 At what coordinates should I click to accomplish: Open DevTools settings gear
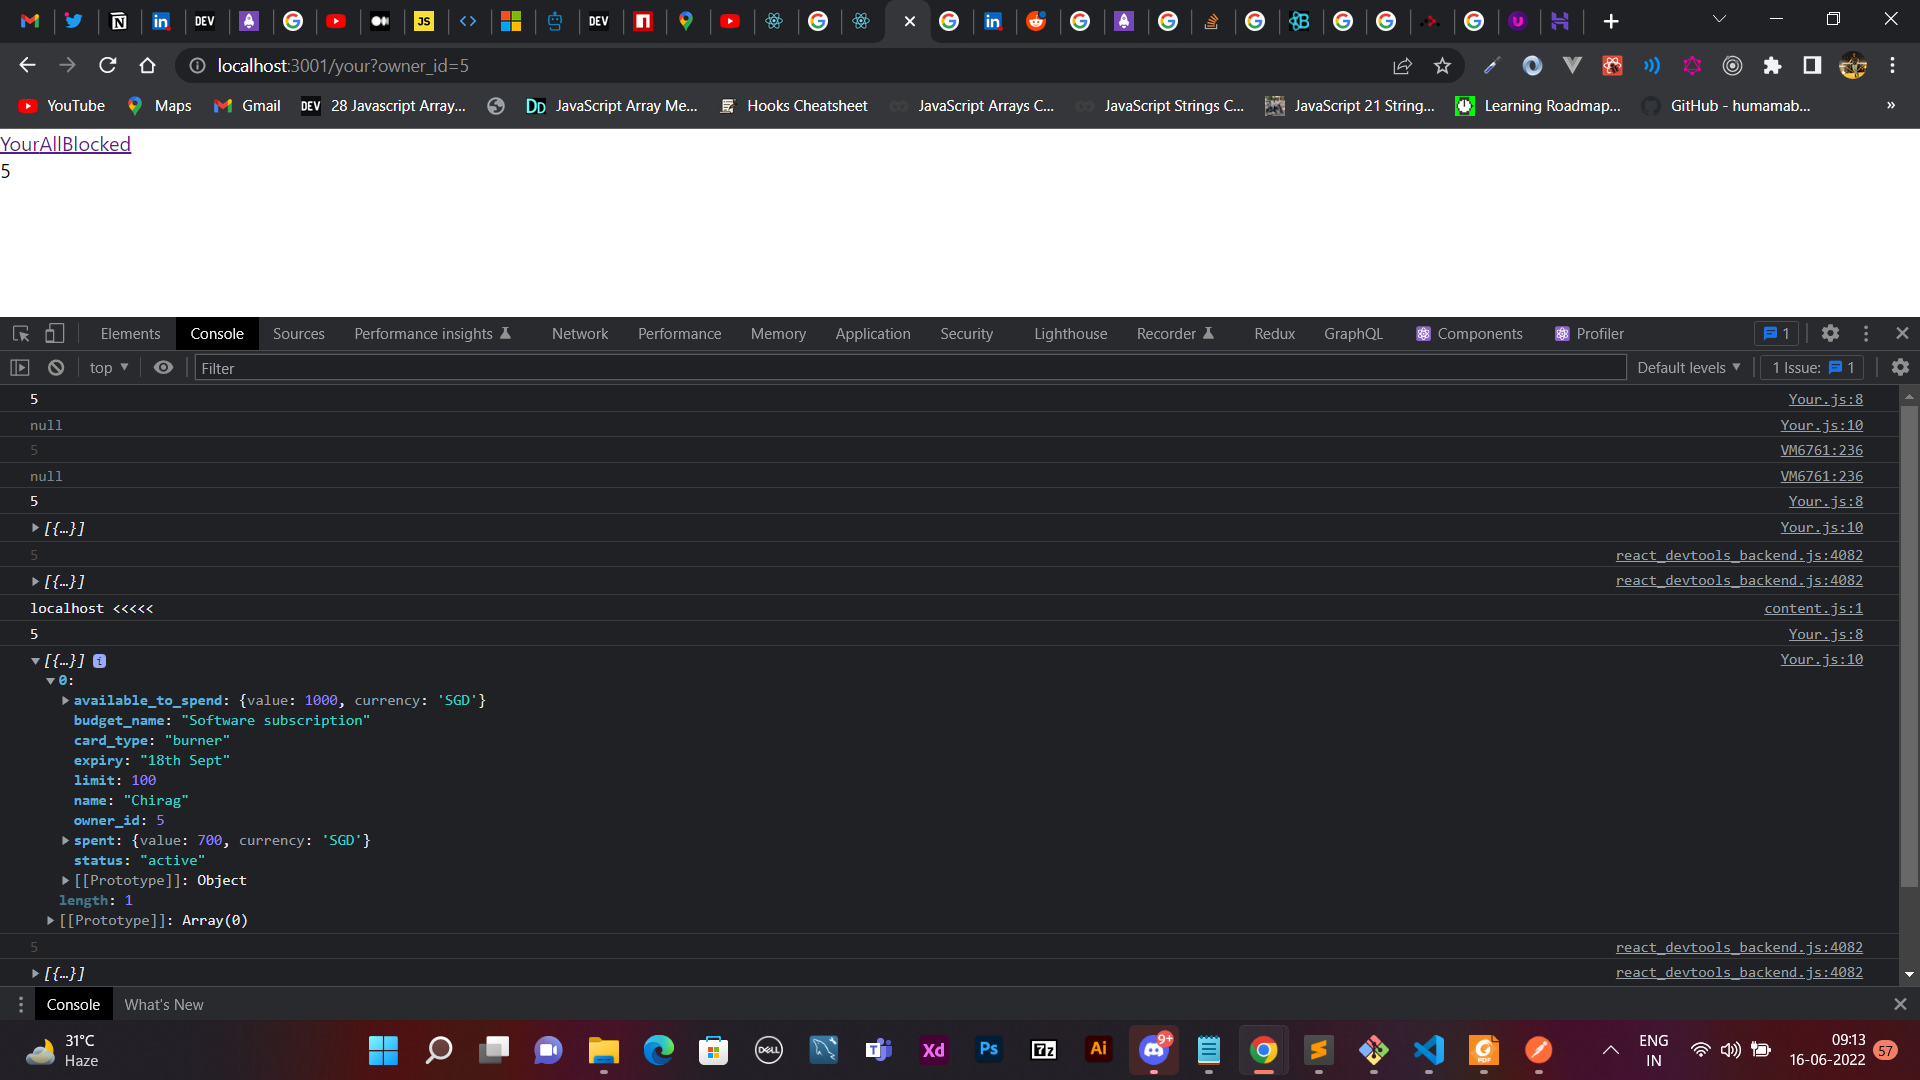pyautogui.click(x=1831, y=333)
